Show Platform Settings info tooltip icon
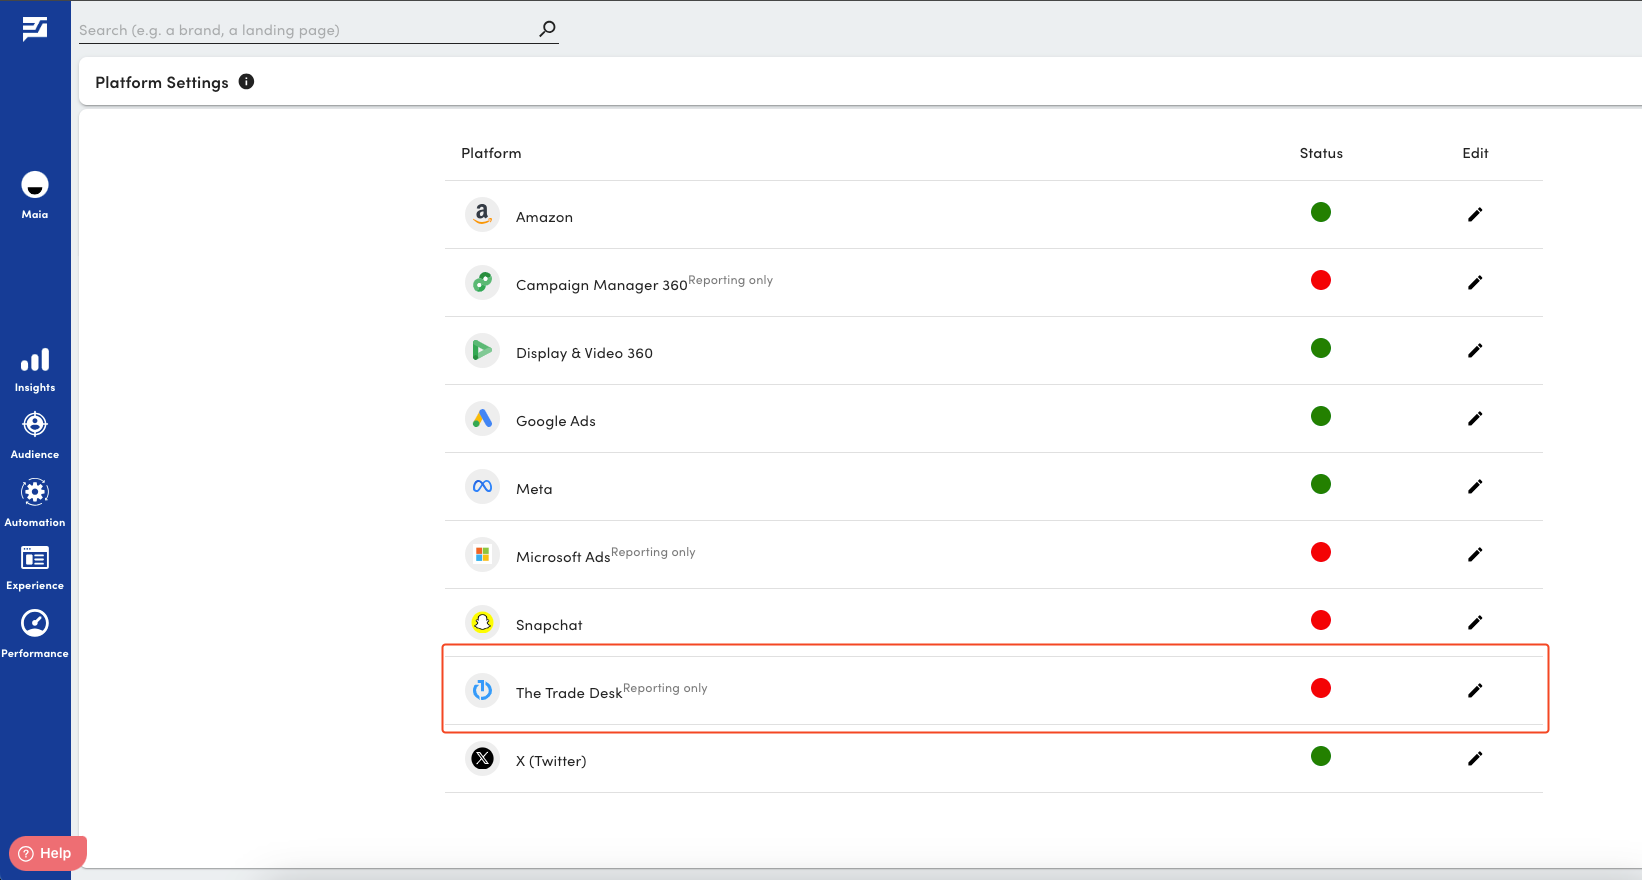Screen dimensions: 1642x880 click(x=247, y=82)
